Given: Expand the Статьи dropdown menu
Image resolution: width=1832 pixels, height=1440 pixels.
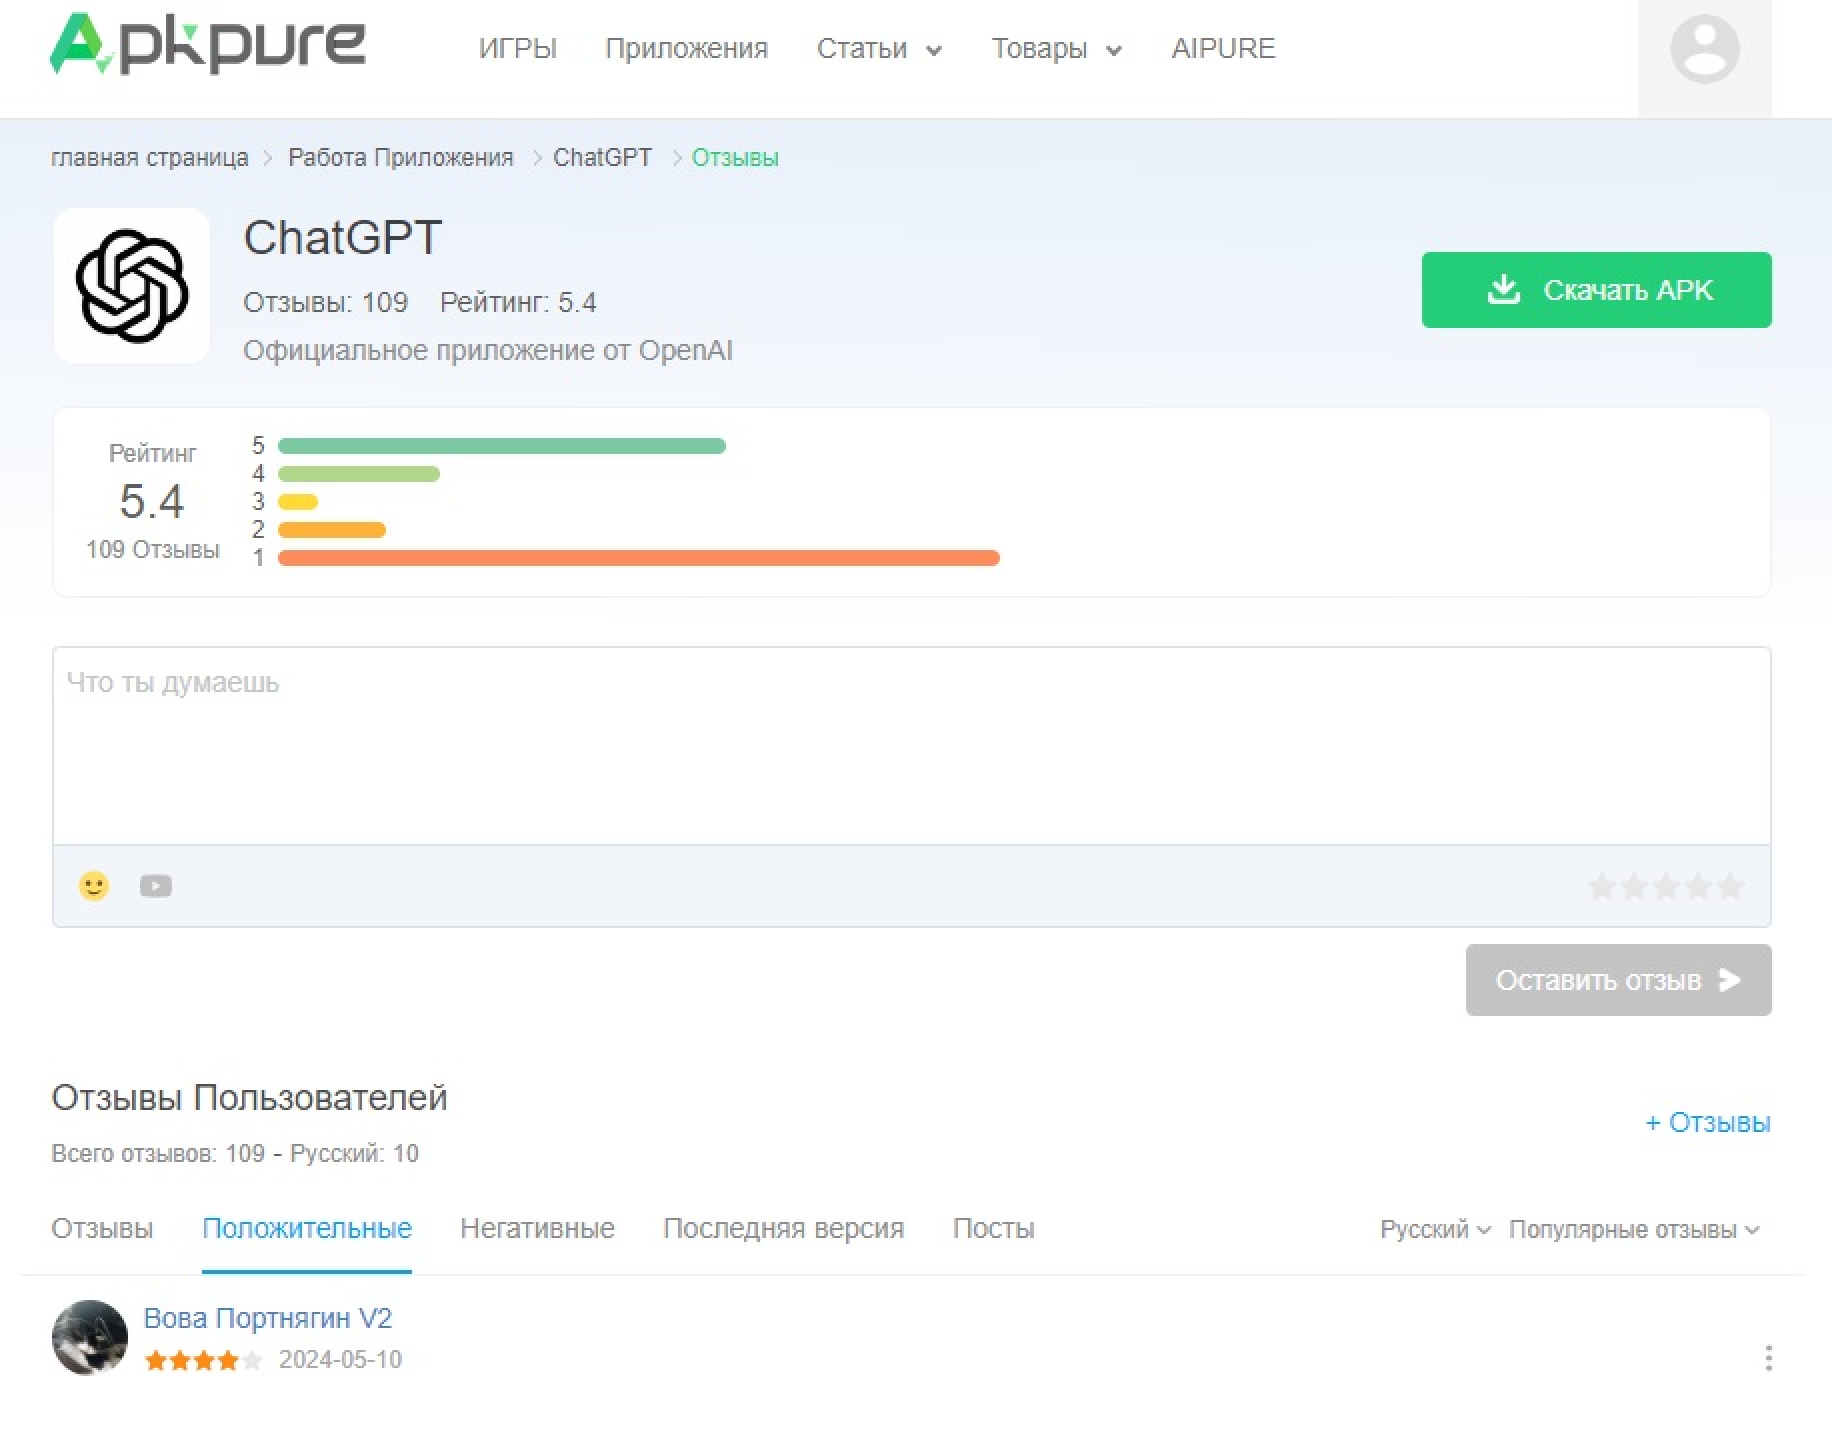Looking at the screenshot, I should 879,48.
